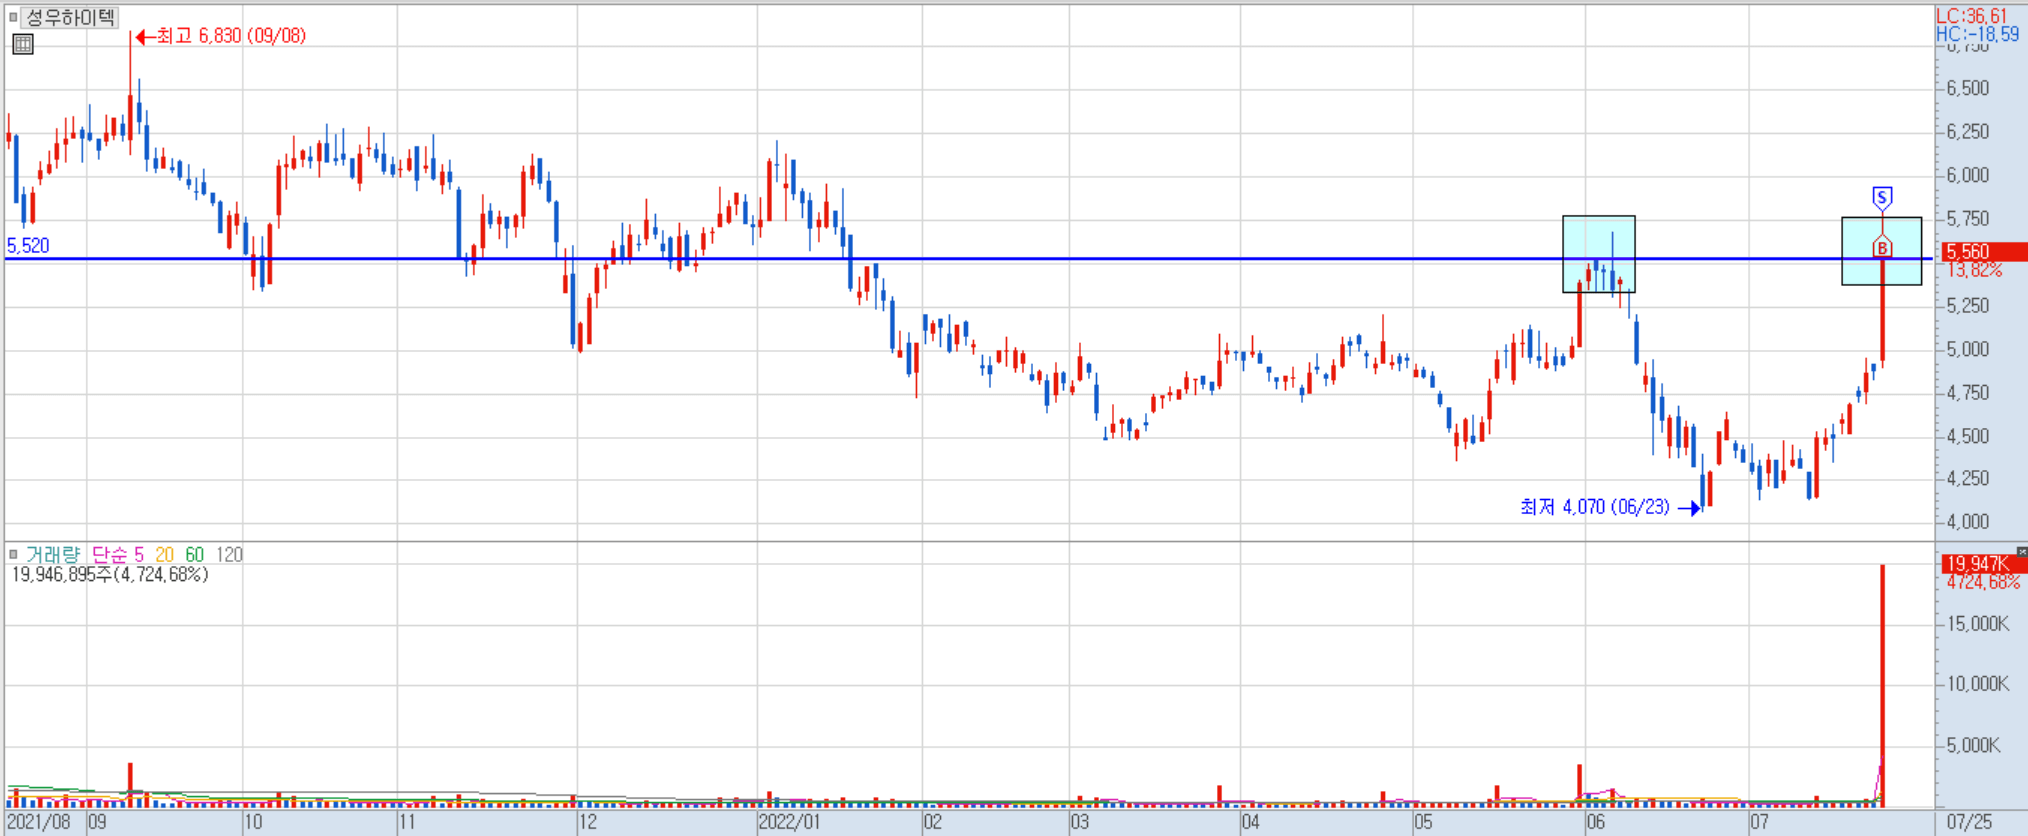Click the blue horizontal price line
Screen dimensions: 2028x836
pos(968,259)
